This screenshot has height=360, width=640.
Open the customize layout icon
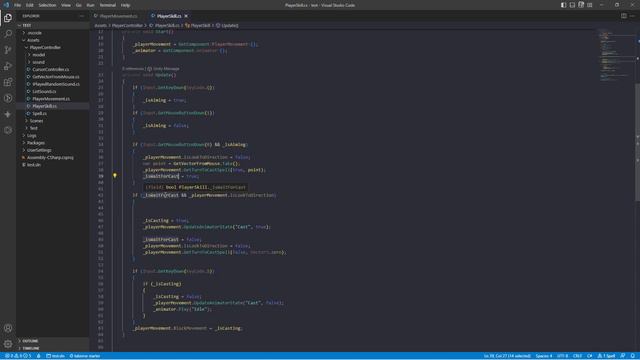590,5
